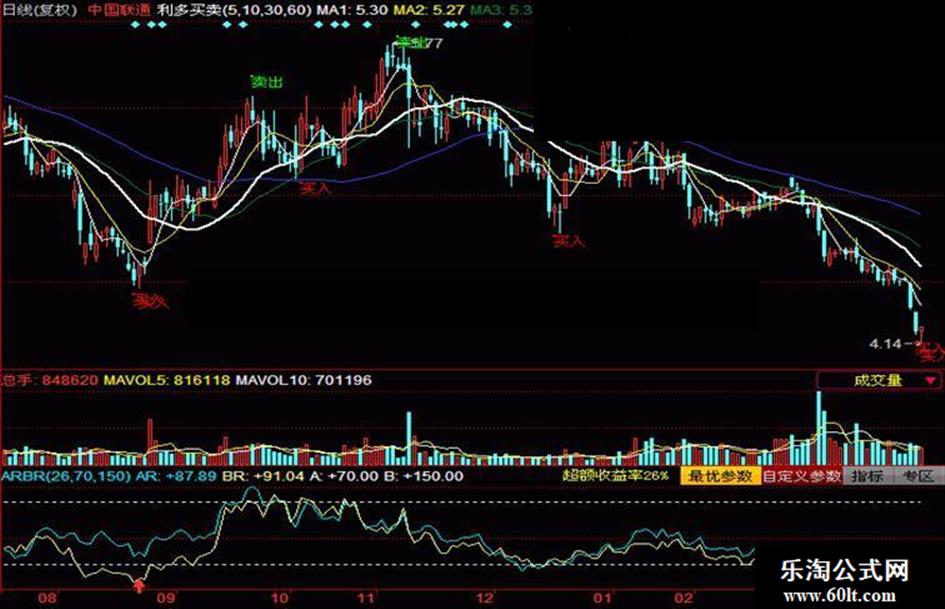The image size is (945, 609).
Task: Click the green MA3 value label
Action: coord(501,10)
